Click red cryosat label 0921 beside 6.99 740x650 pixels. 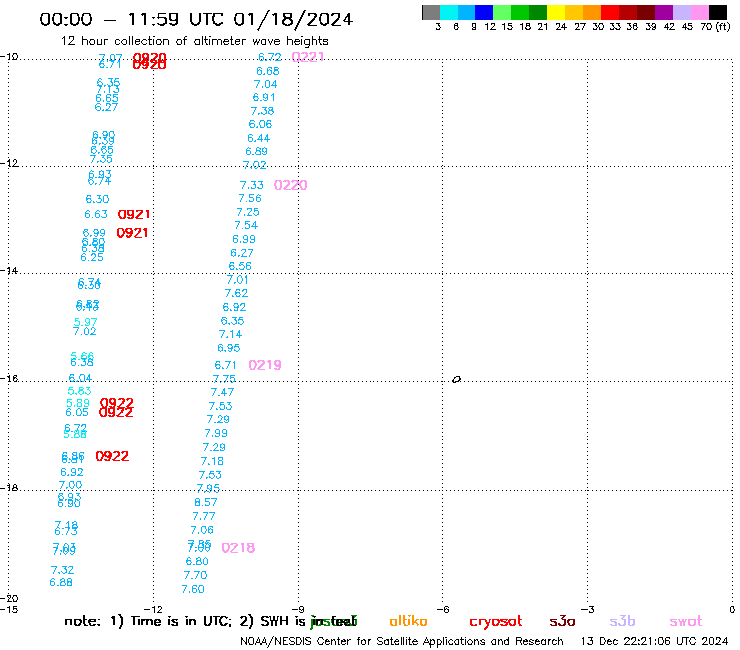(x=132, y=233)
